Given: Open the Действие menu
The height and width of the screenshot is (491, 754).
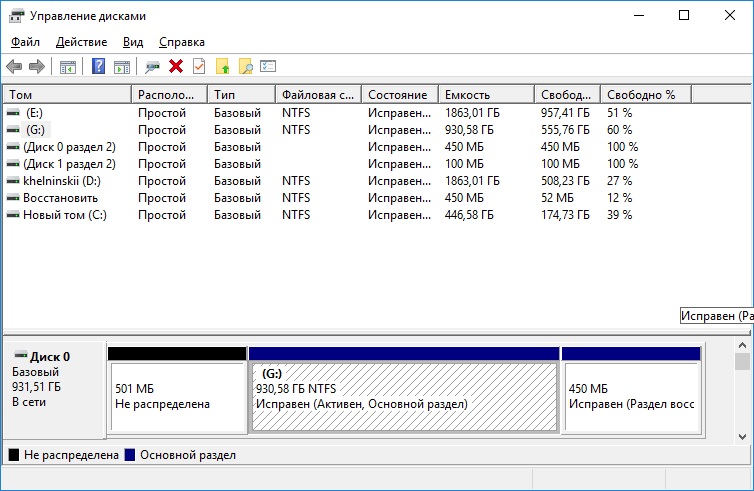Looking at the screenshot, I should 81,42.
